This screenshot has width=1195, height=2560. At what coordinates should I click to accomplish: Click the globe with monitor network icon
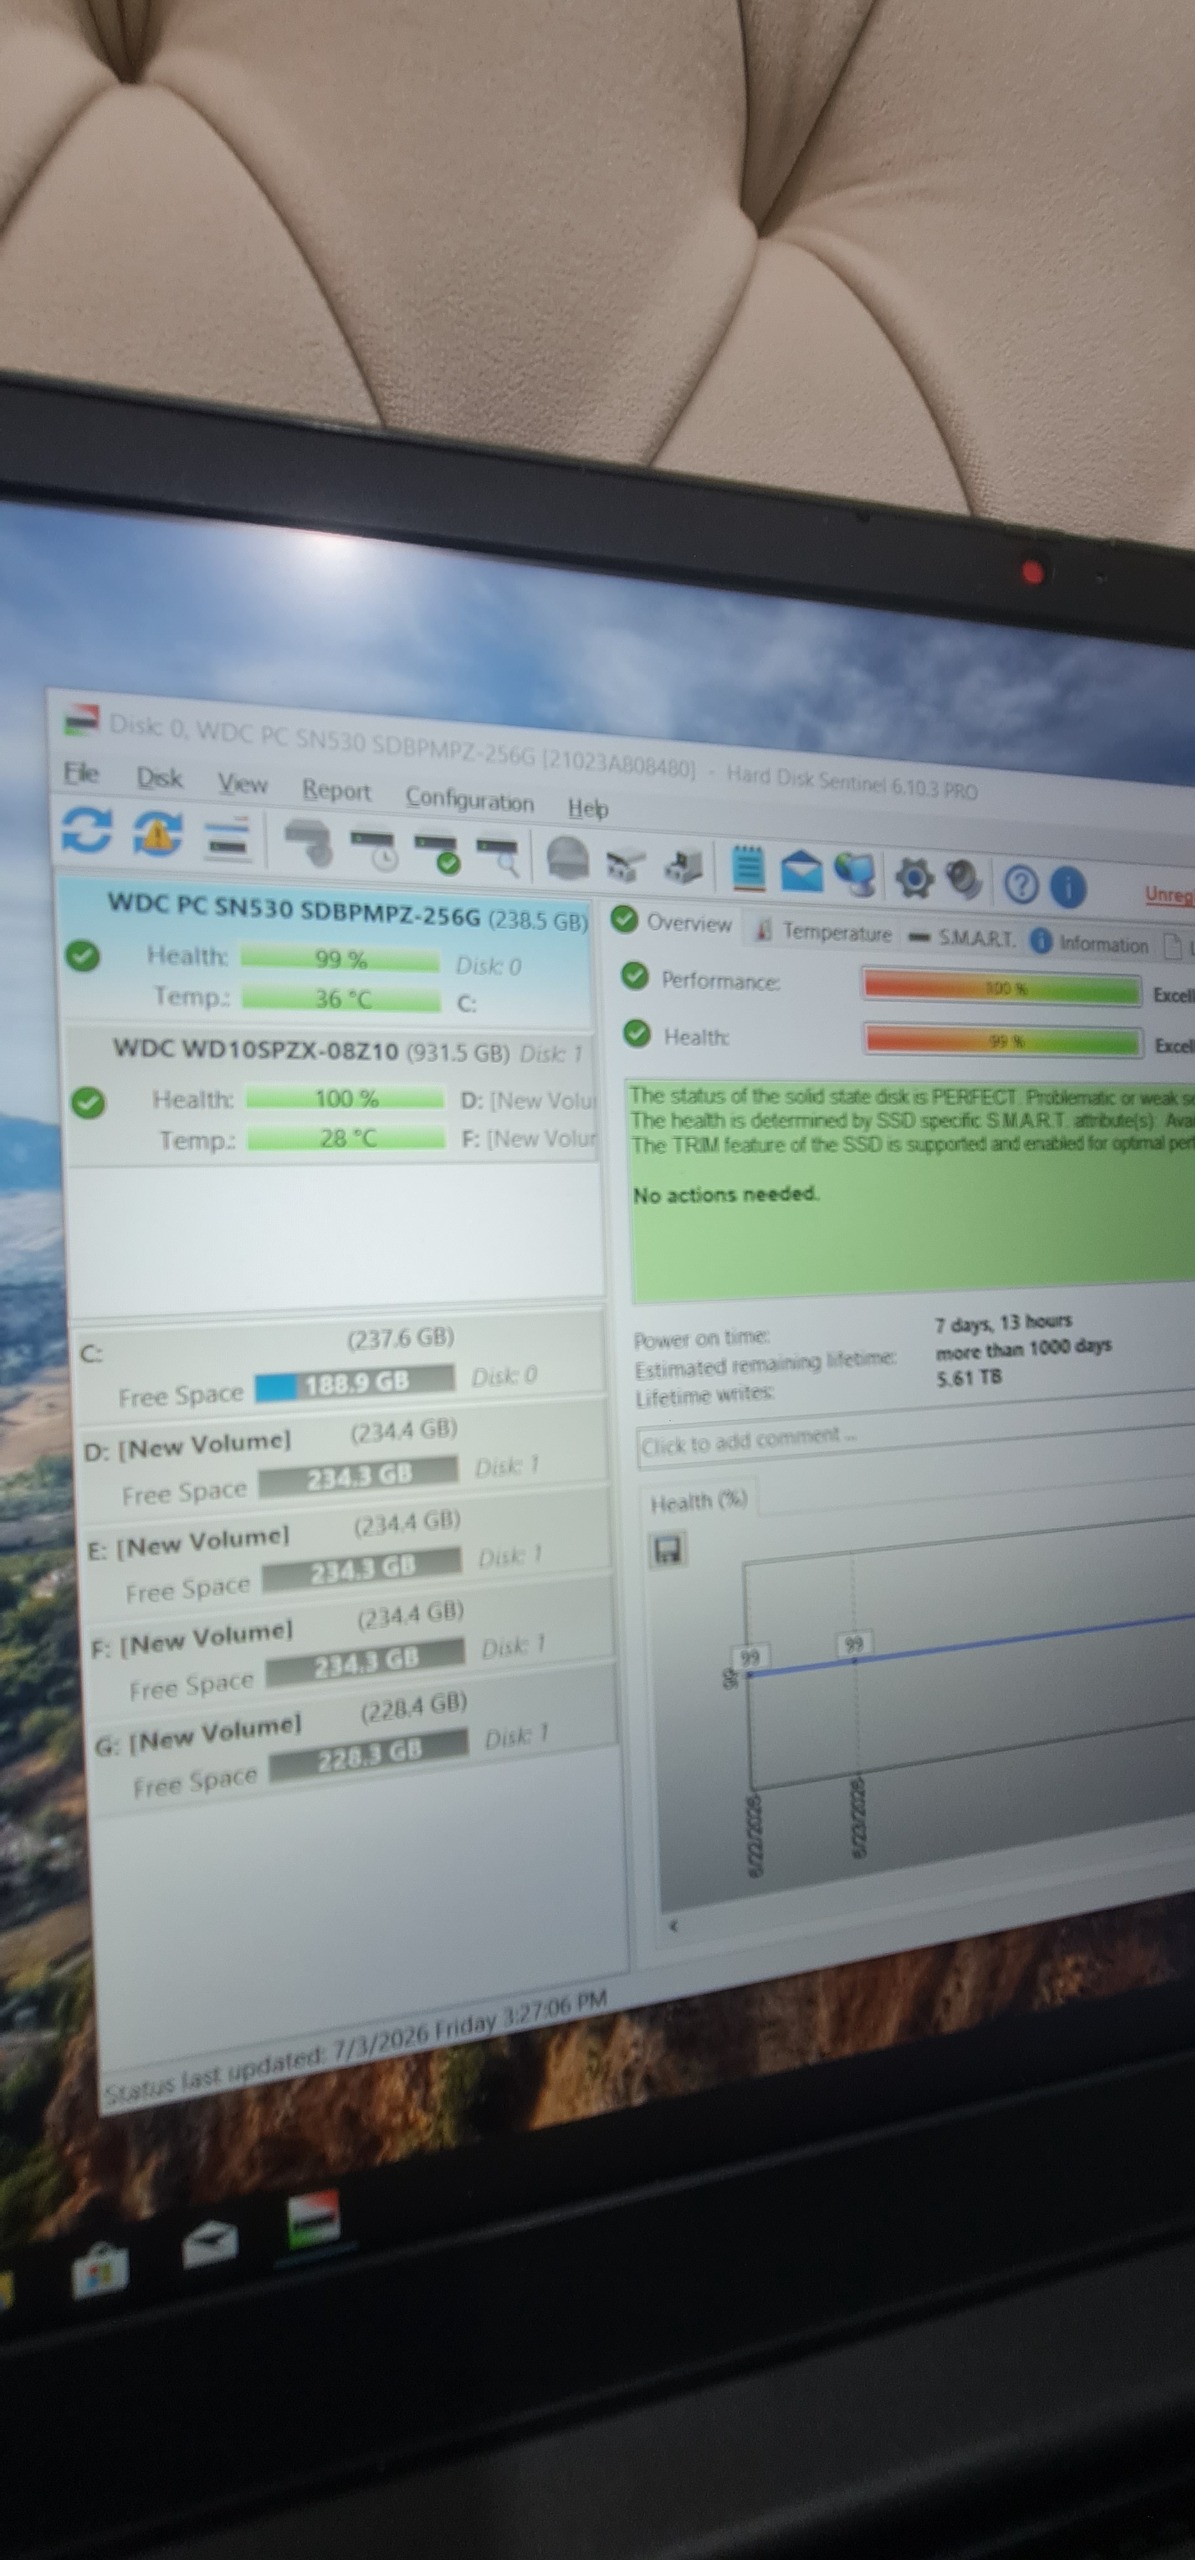pos(855,874)
